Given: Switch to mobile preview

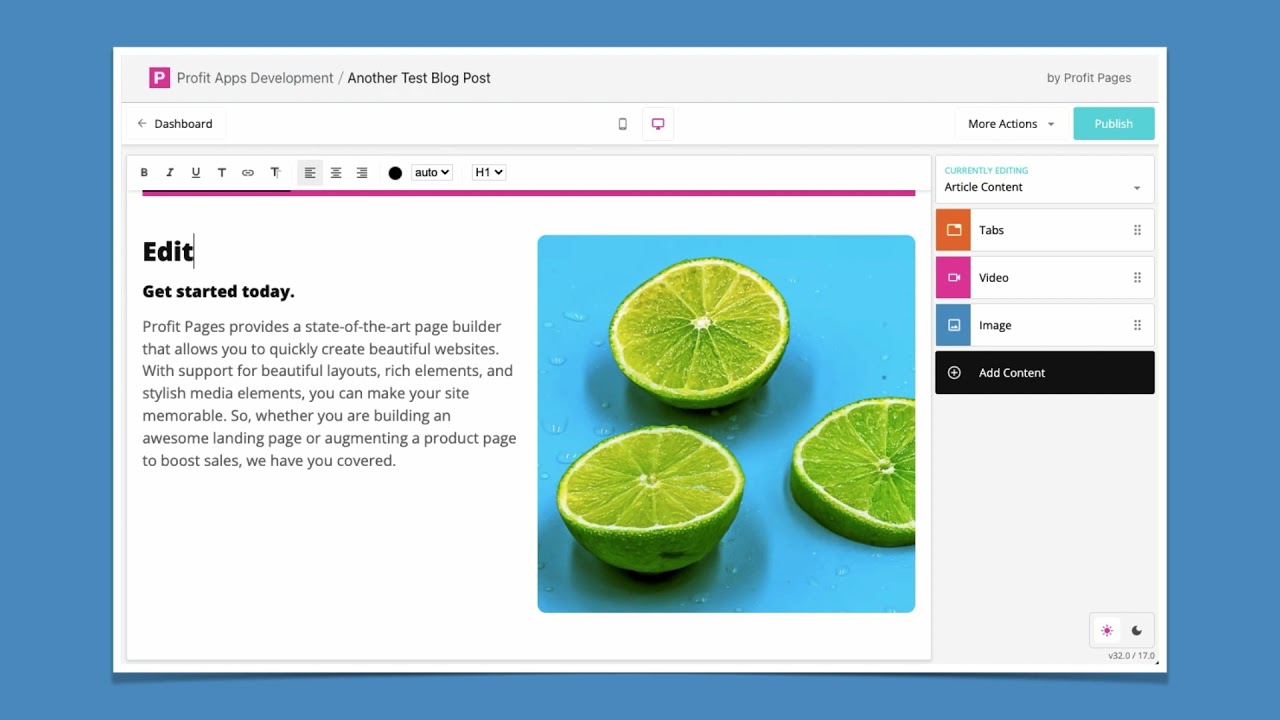Looking at the screenshot, I should [622, 124].
